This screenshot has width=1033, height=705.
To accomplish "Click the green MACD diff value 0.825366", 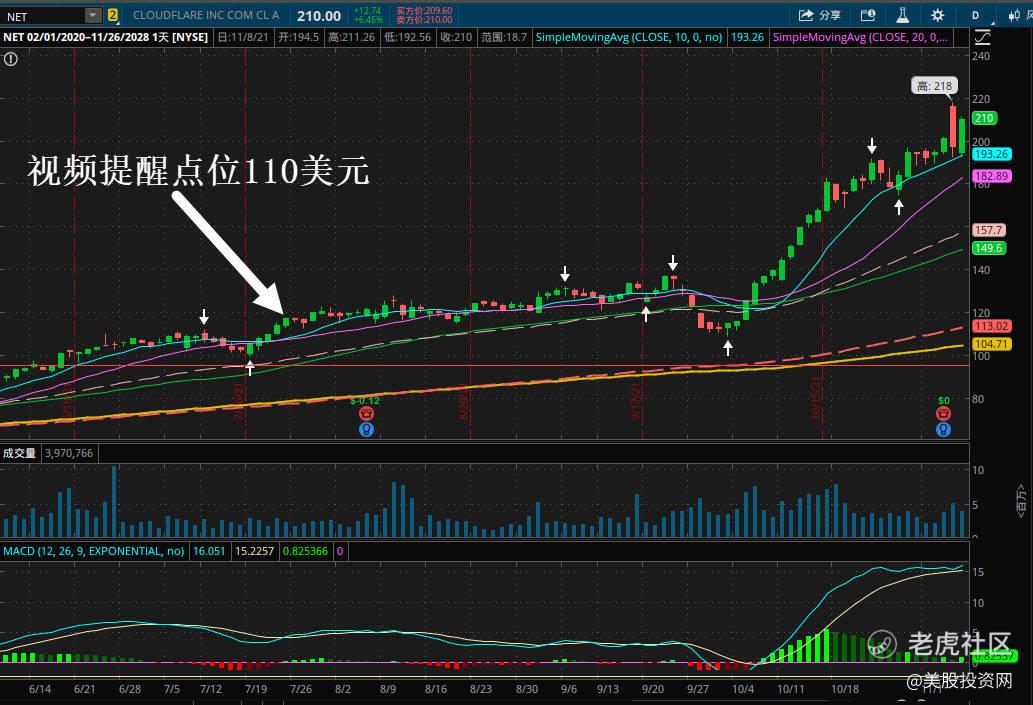I will pyautogui.click(x=305, y=551).
